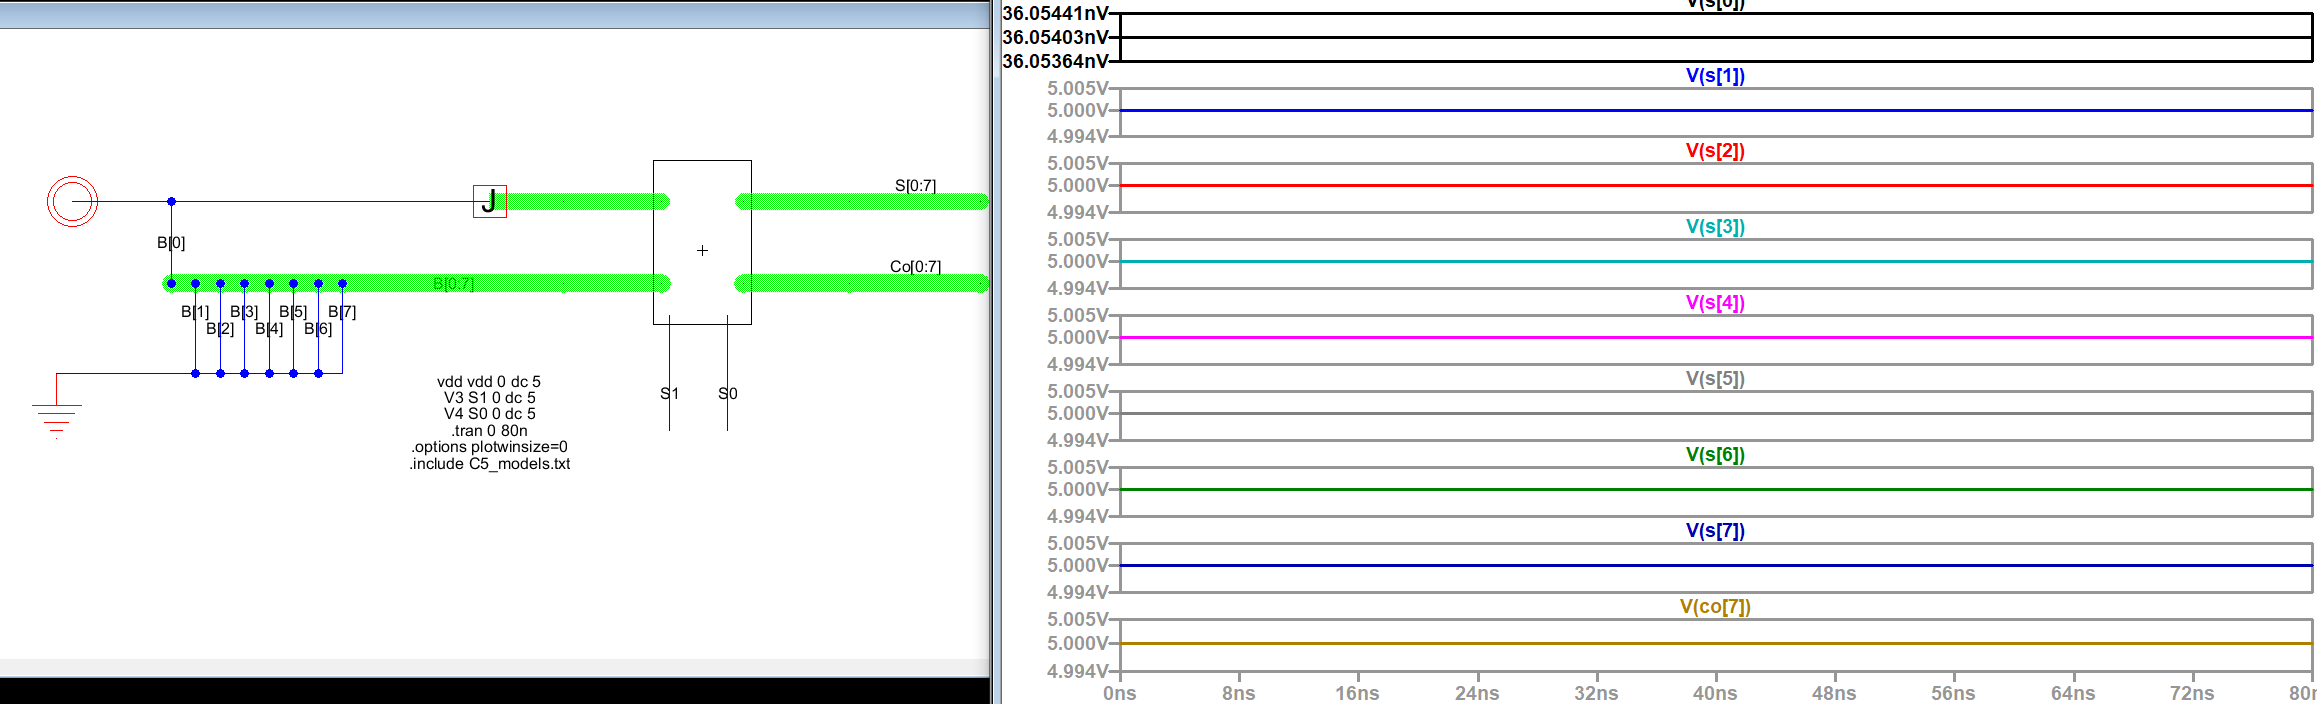Click the V(s[4]) magenta trace label
The width and height of the screenshot is (2317, 704).
(x=1715, y=303)
